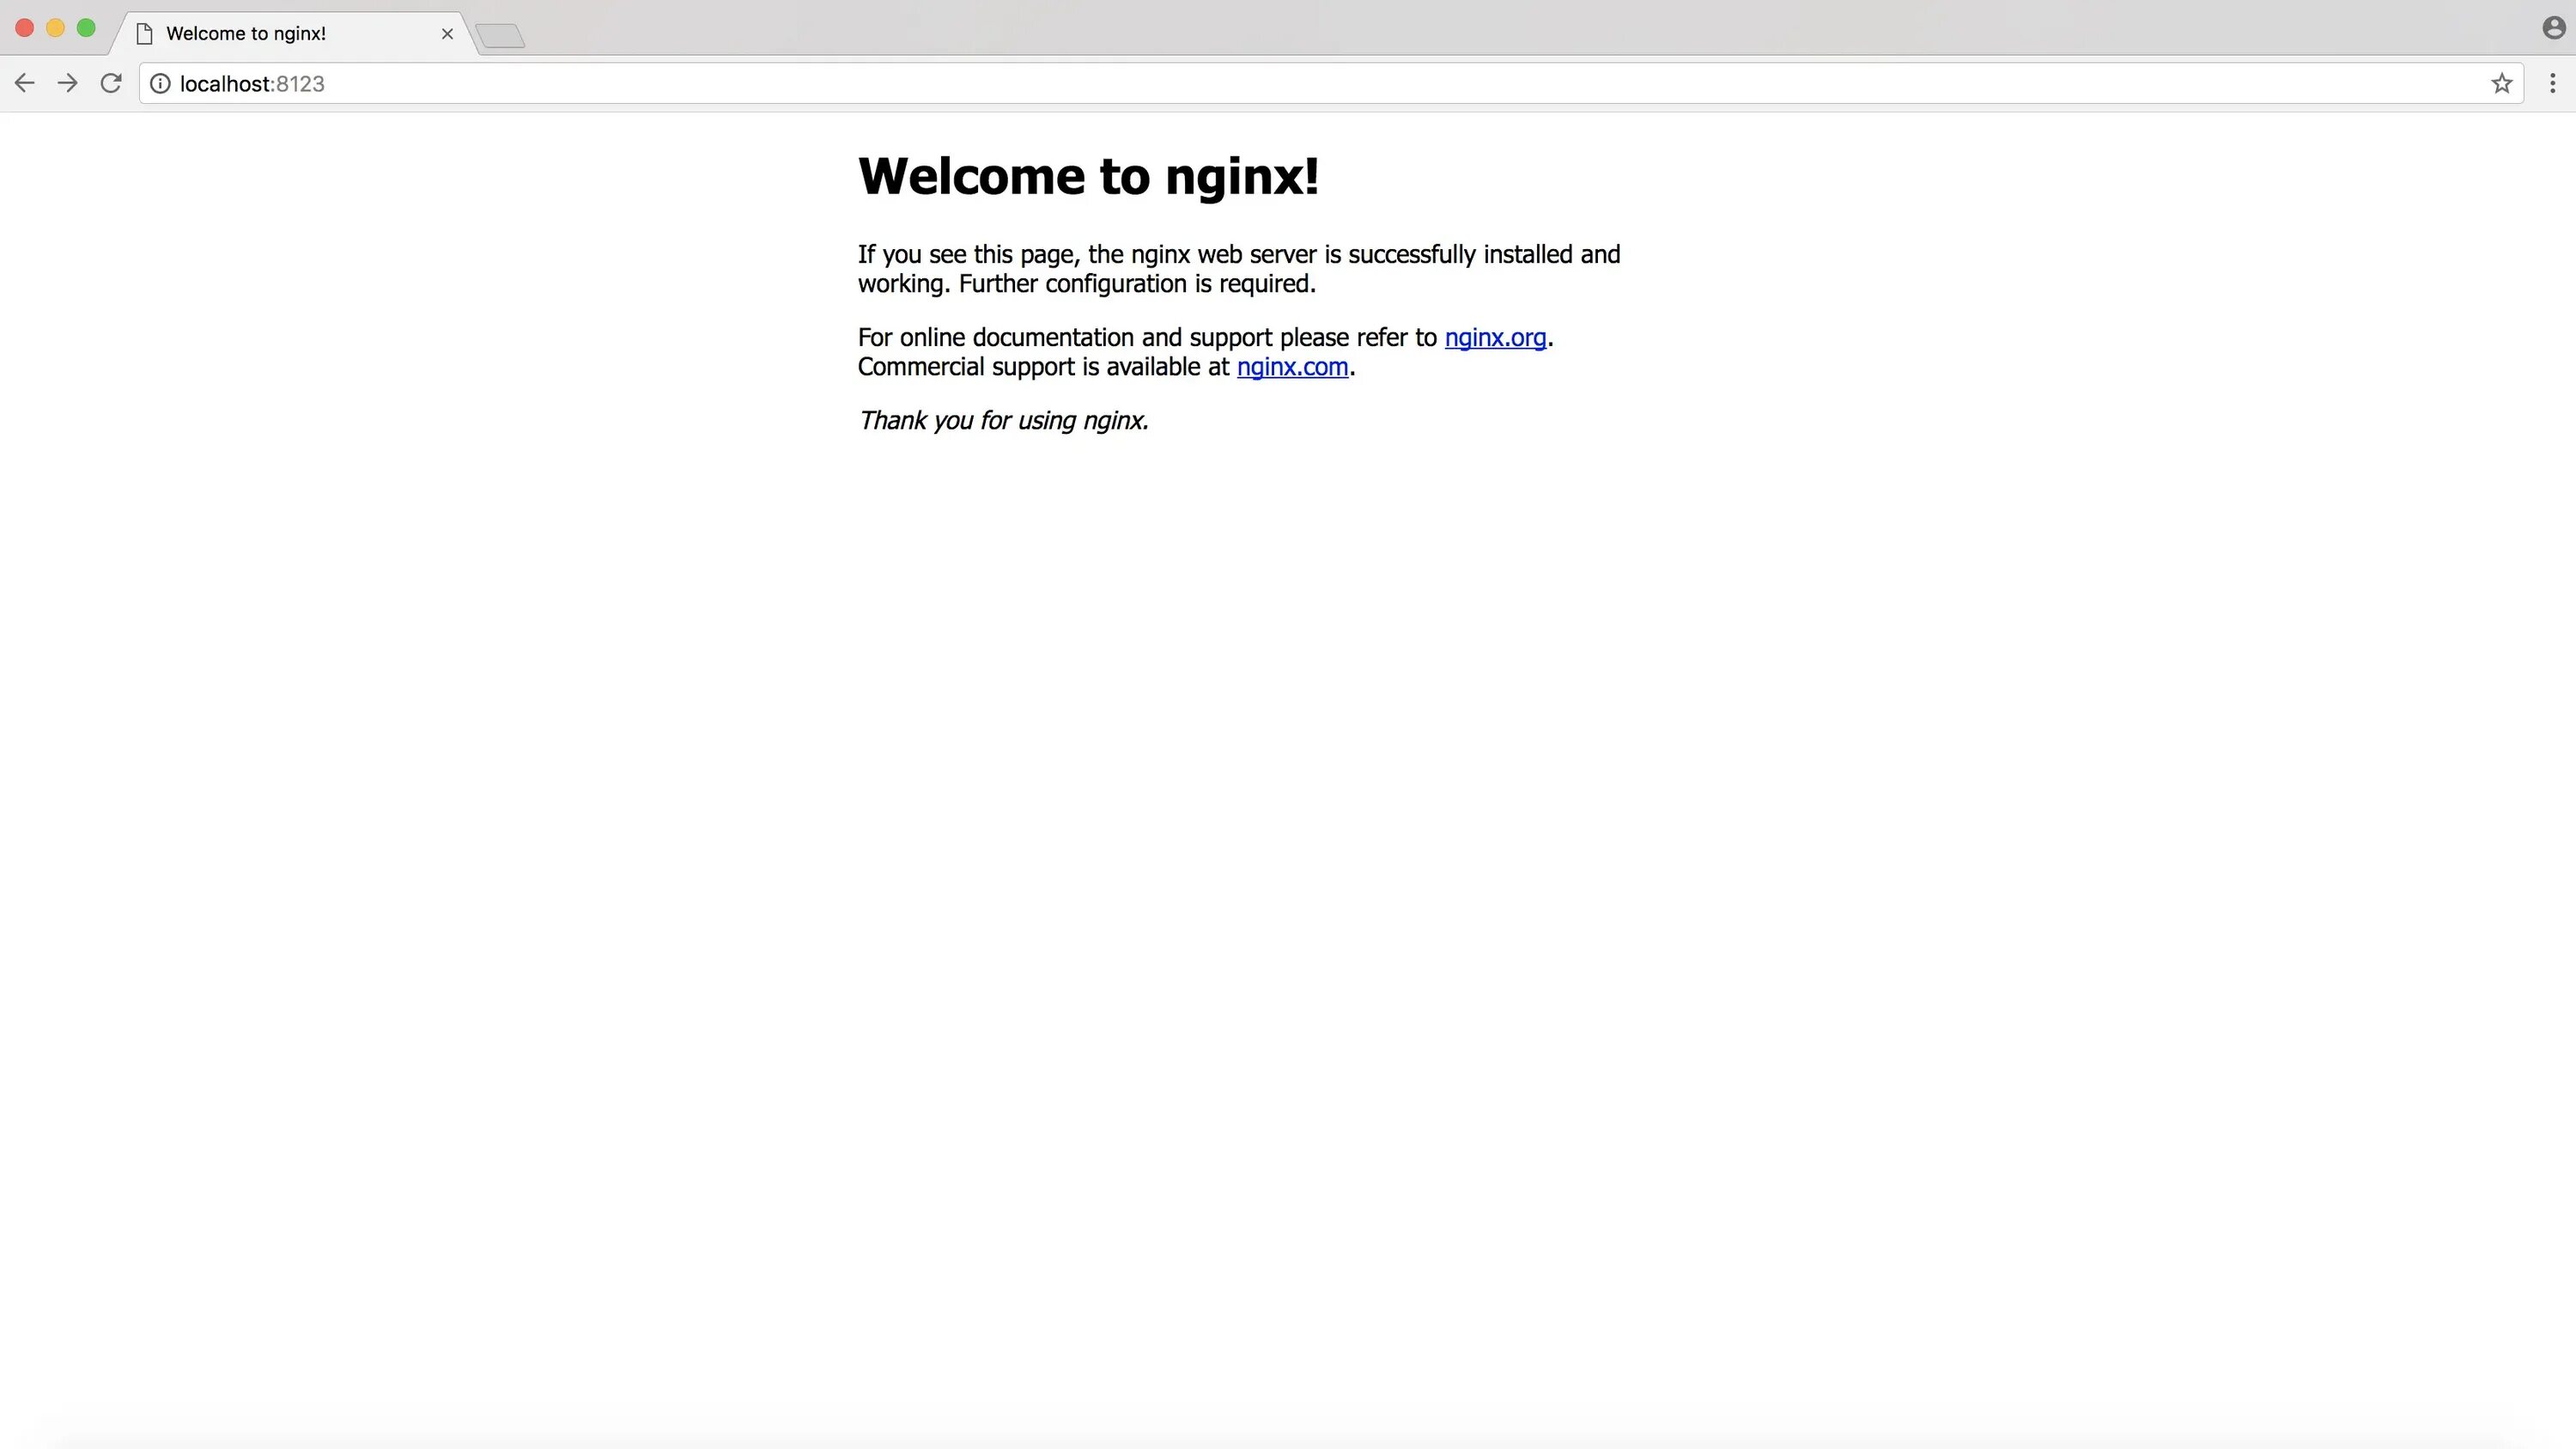Open the nginx.com link

tap(1292, 367)
